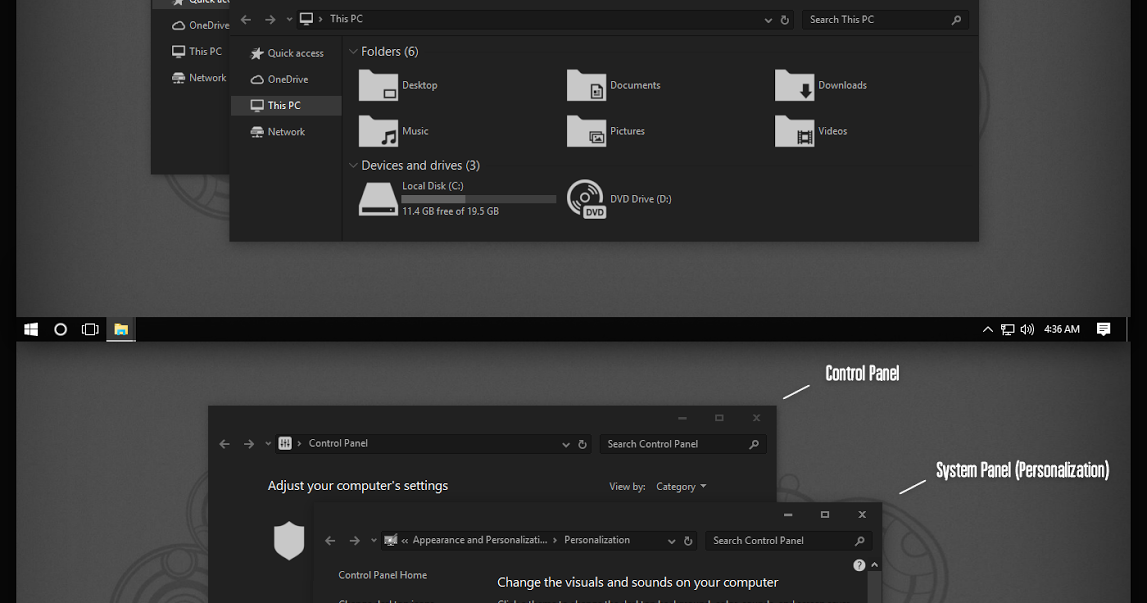Open the Control Panel address bar dropdown
Viewport: 1147px width, 603px height.
tap(566, 443)
